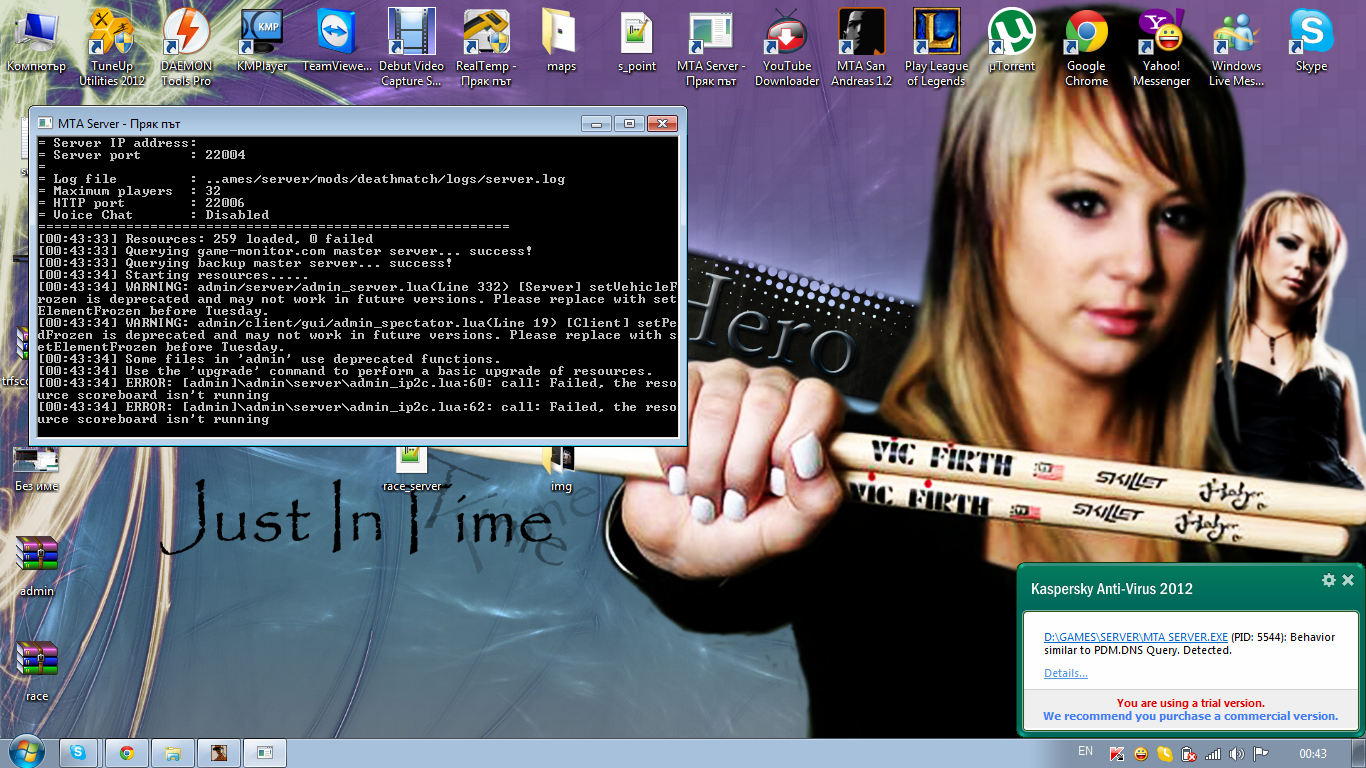Open KMPlayer desktop shortcut

[262, 34]
